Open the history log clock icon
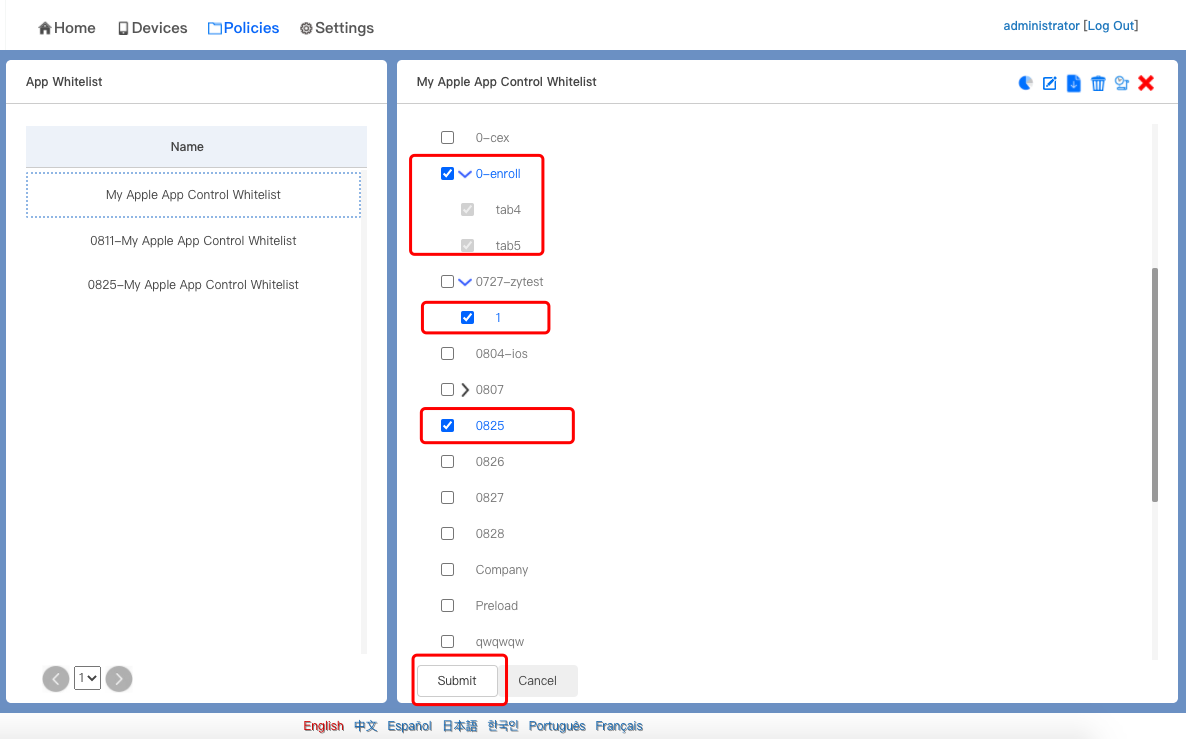The height and width of the screenshot is (739, 1186). click(x=1122, y=83)
